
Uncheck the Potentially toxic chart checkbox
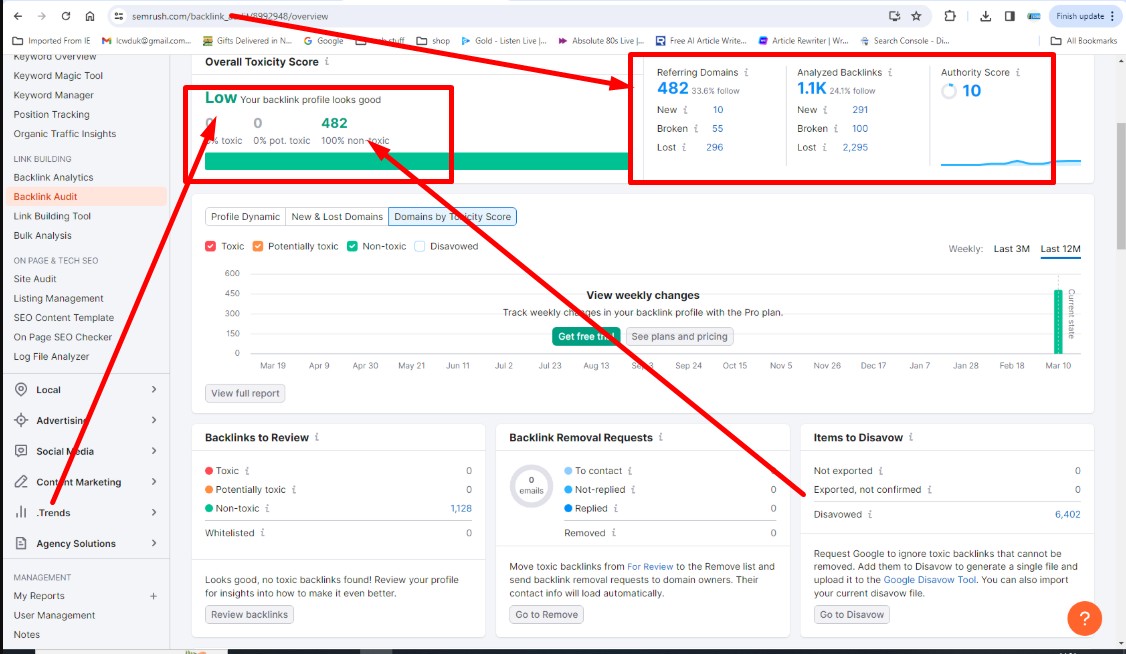(x=258, y=246)
